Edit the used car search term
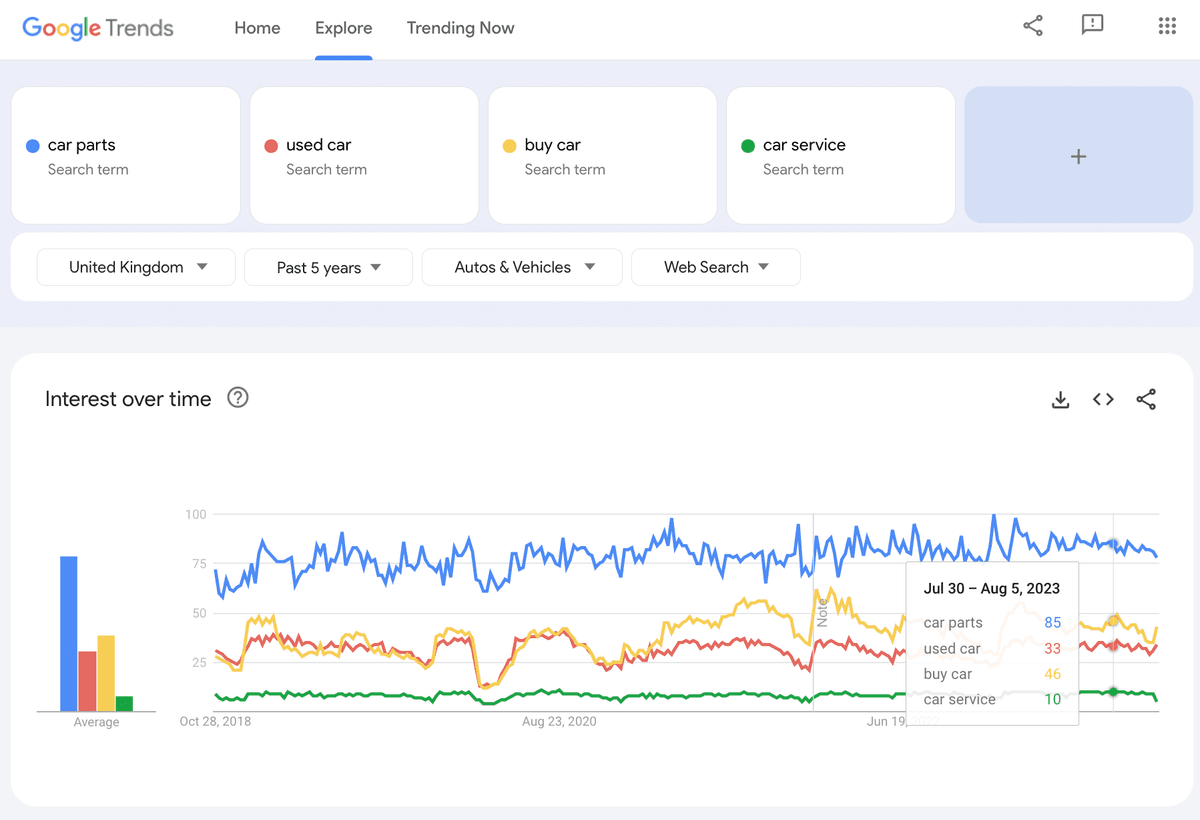The width and height of the screenshot is (1200, 820). [364, 155]
